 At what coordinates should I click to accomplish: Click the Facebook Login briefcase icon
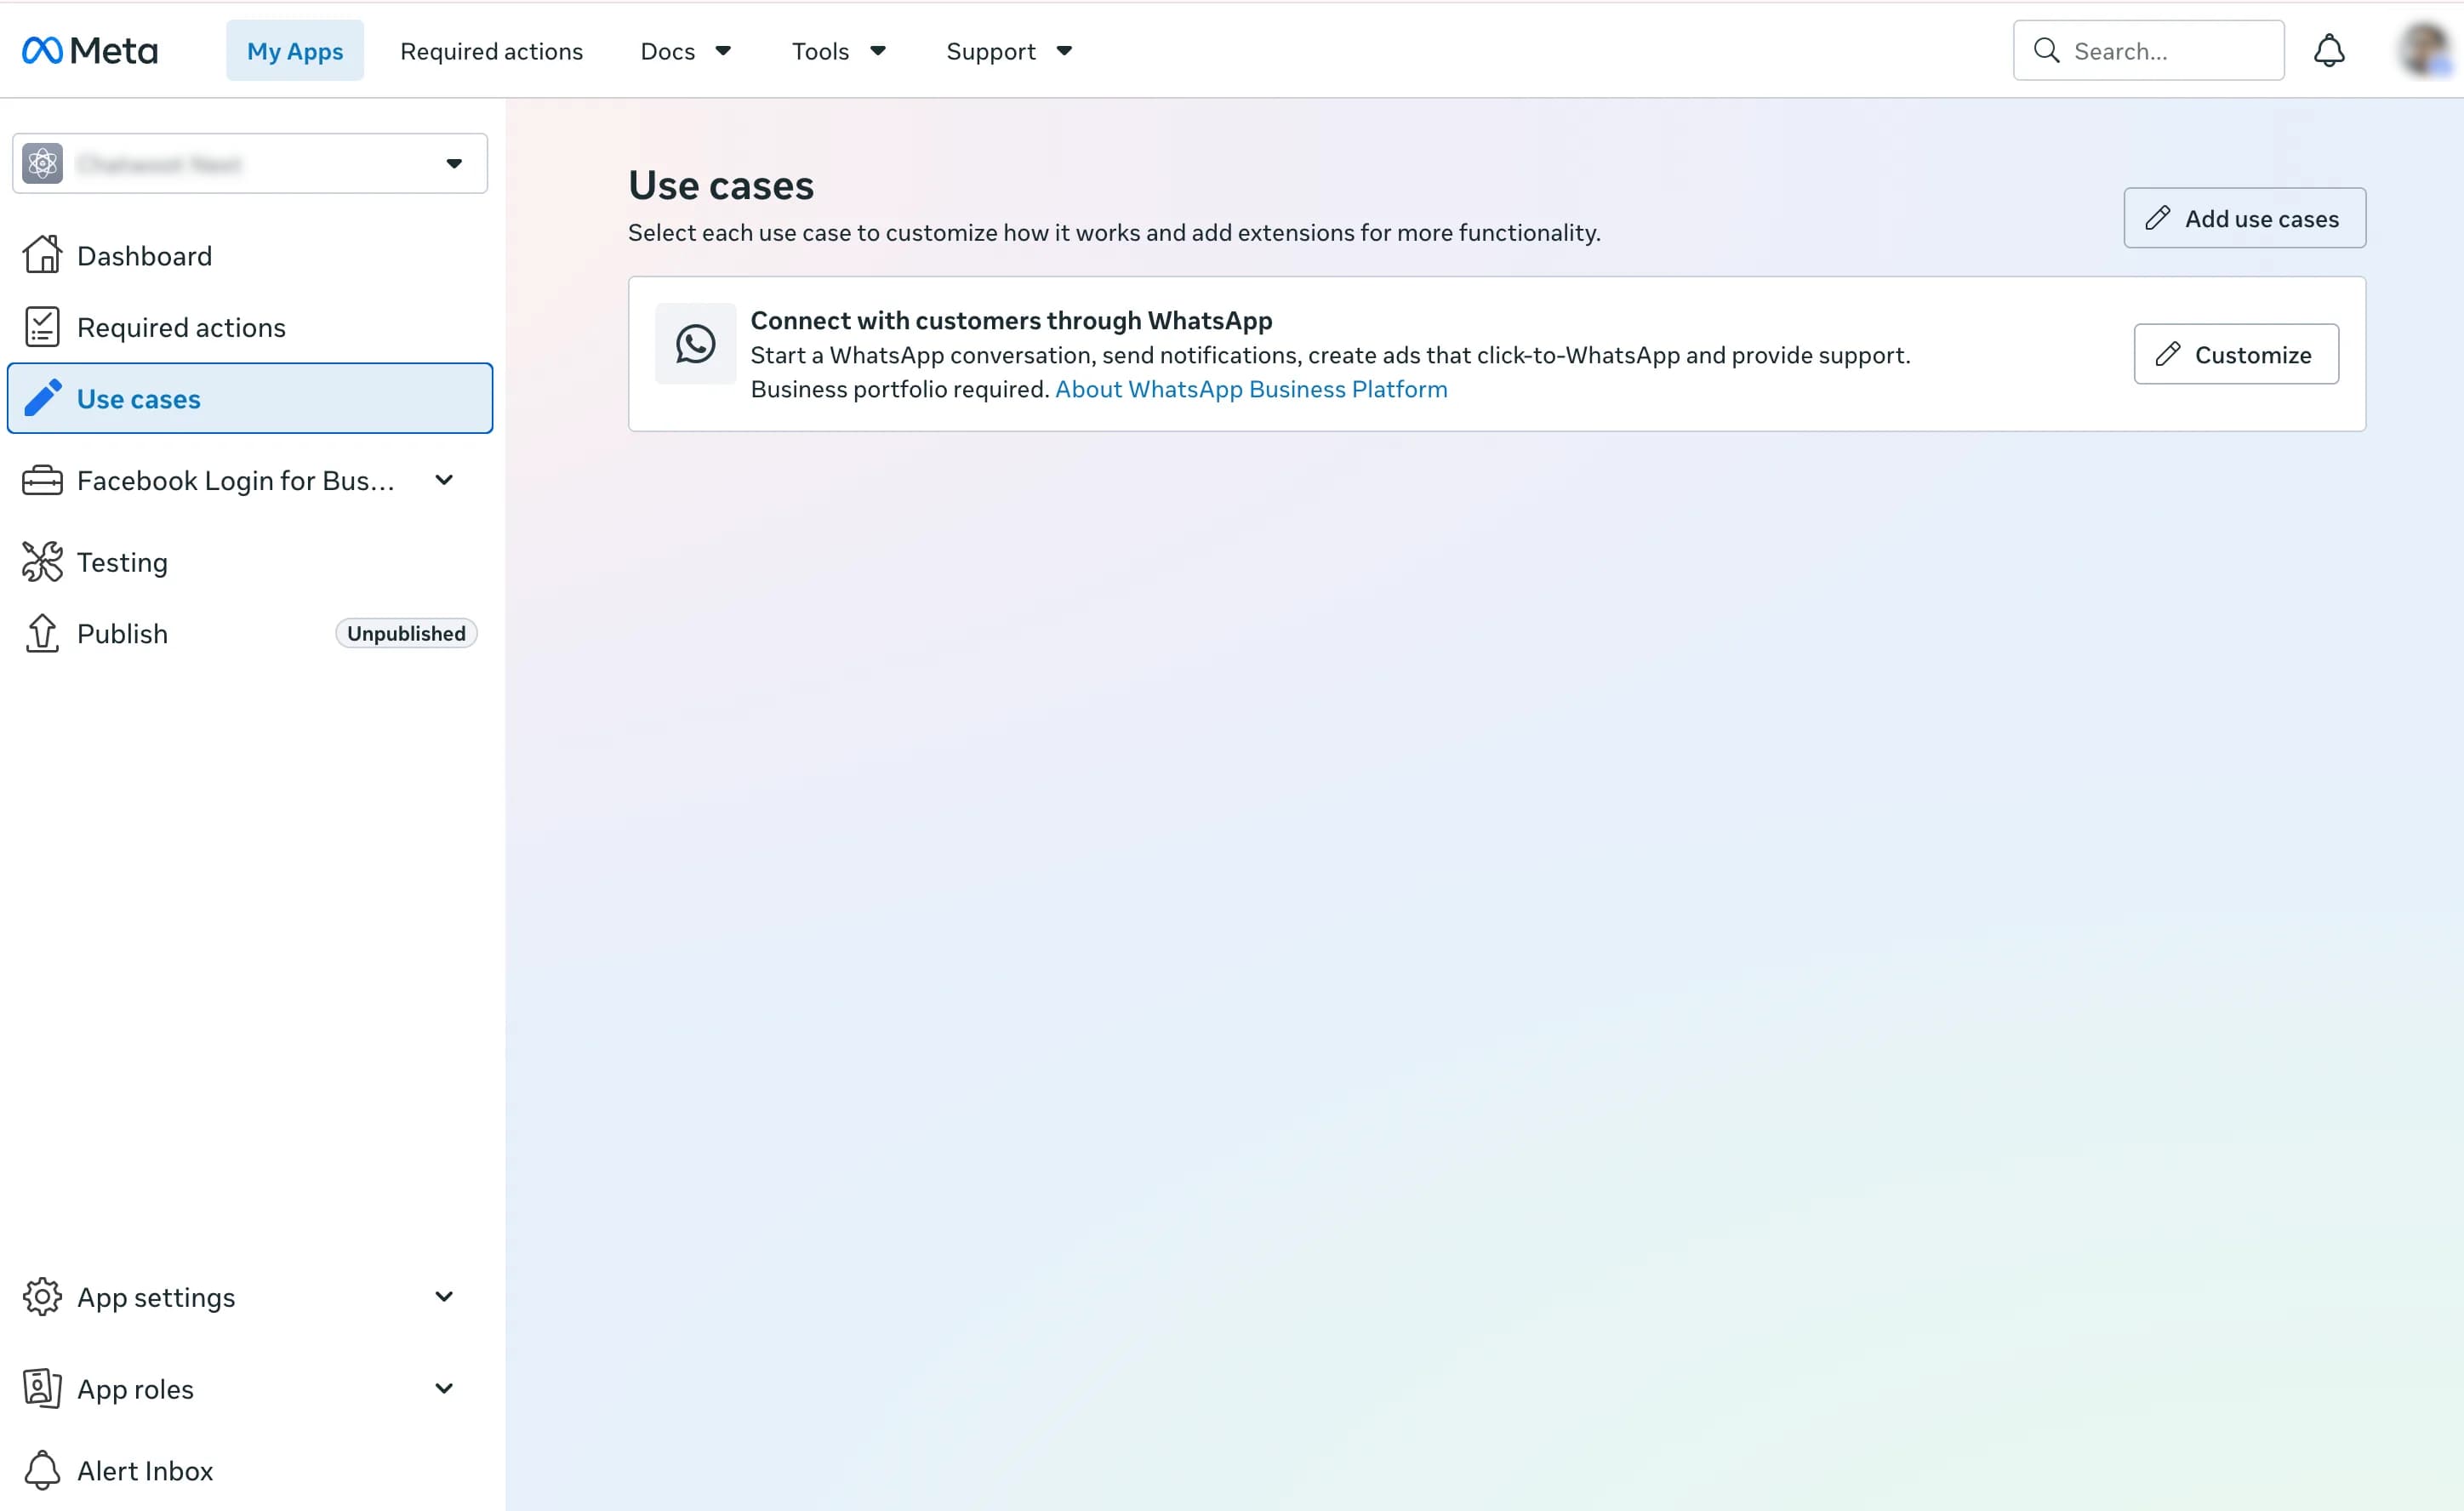(x=42, y=480)
